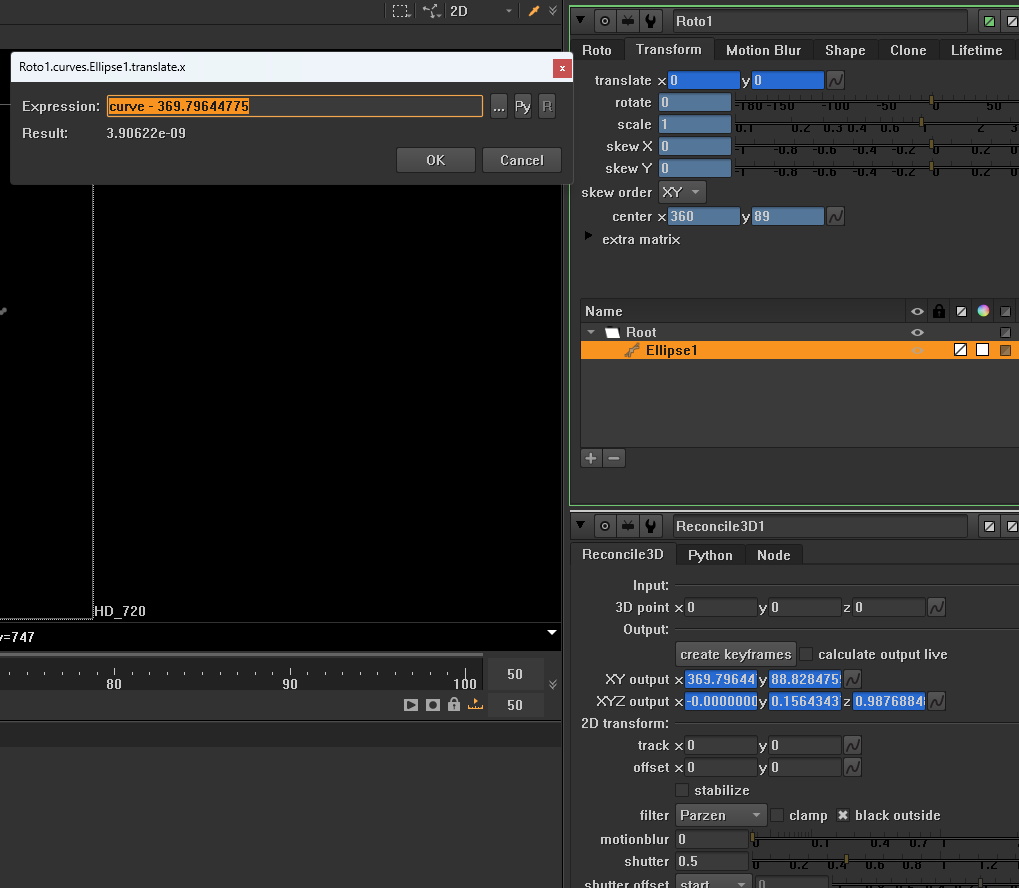Viewport: 1019px width, 888px height.
Task: Open the shutter offset start dropdown
Action: coord(714,883)
